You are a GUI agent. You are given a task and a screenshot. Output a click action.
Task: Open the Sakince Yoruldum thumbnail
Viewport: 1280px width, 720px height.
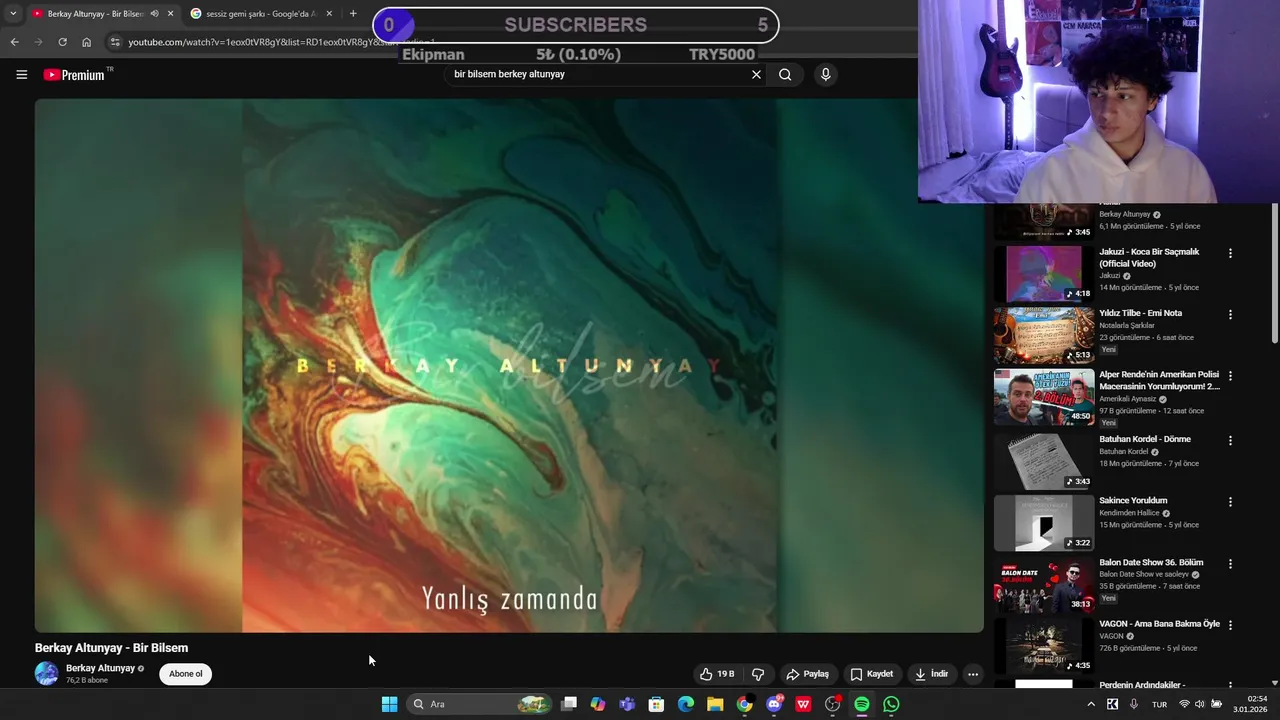tap(1043, 523)
